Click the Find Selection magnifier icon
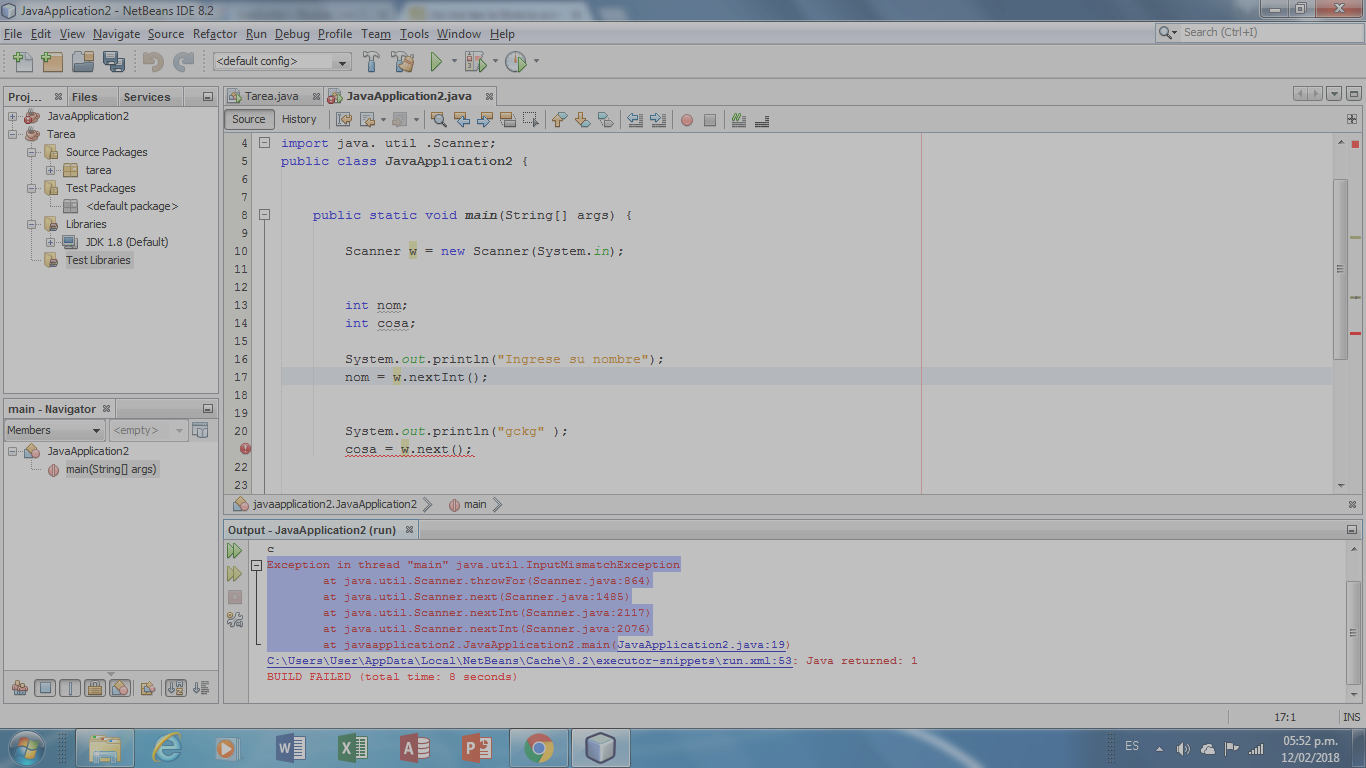This screenshot has height=768, width=1366. pos(438,120)
